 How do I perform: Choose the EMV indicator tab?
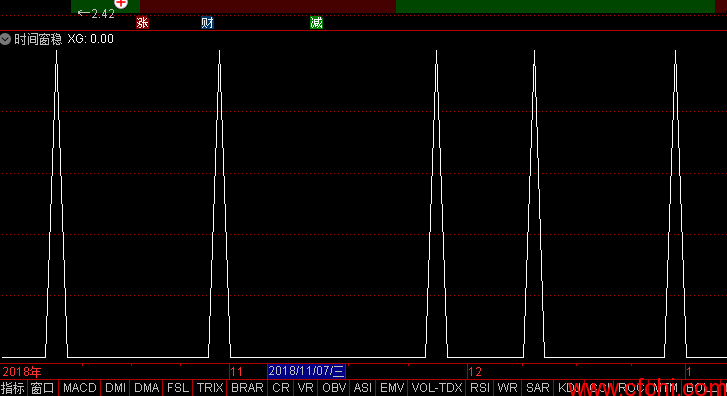[x=392, y=388]
